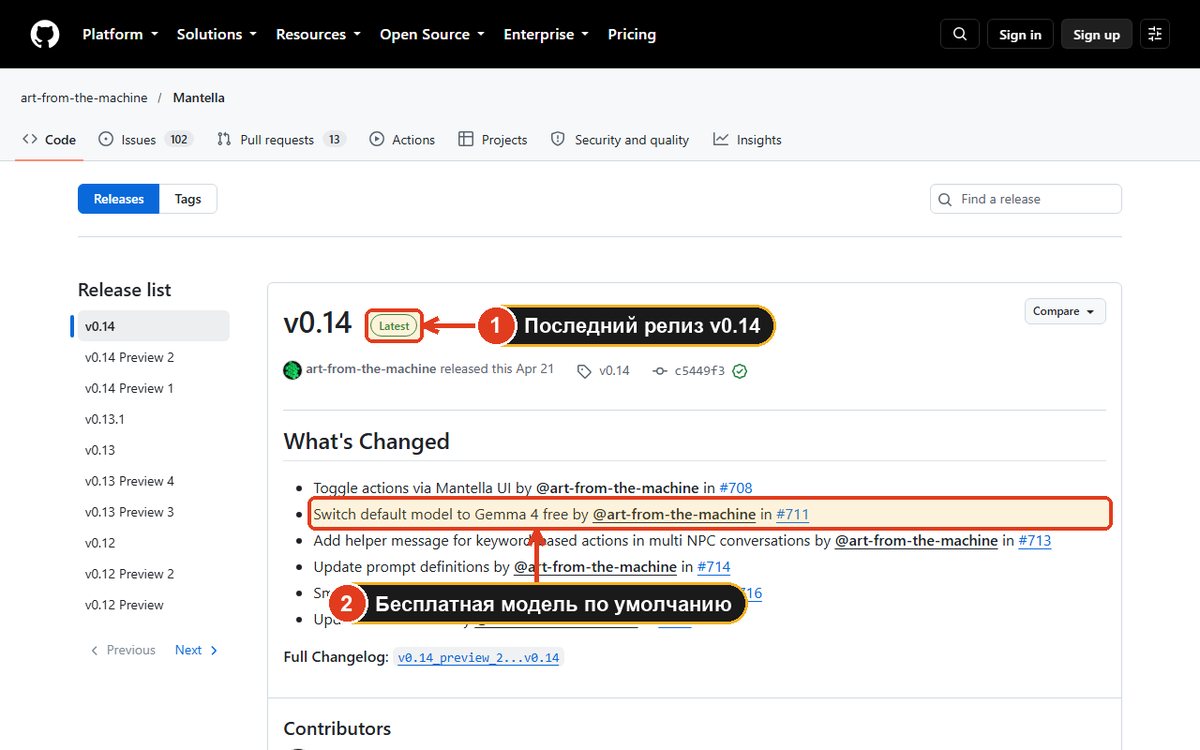Open @art-from-the-machine mention on #713 line
This screenshot has width=1200, height=750.
pos(916,540)
